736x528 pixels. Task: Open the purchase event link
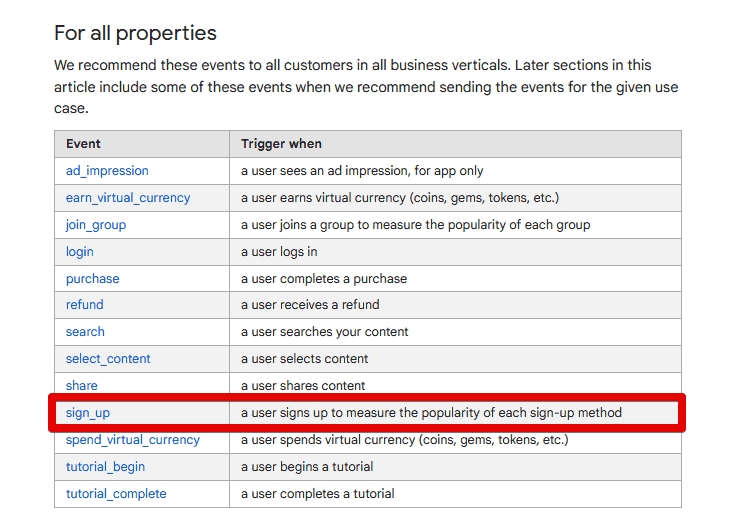point(93,279)
